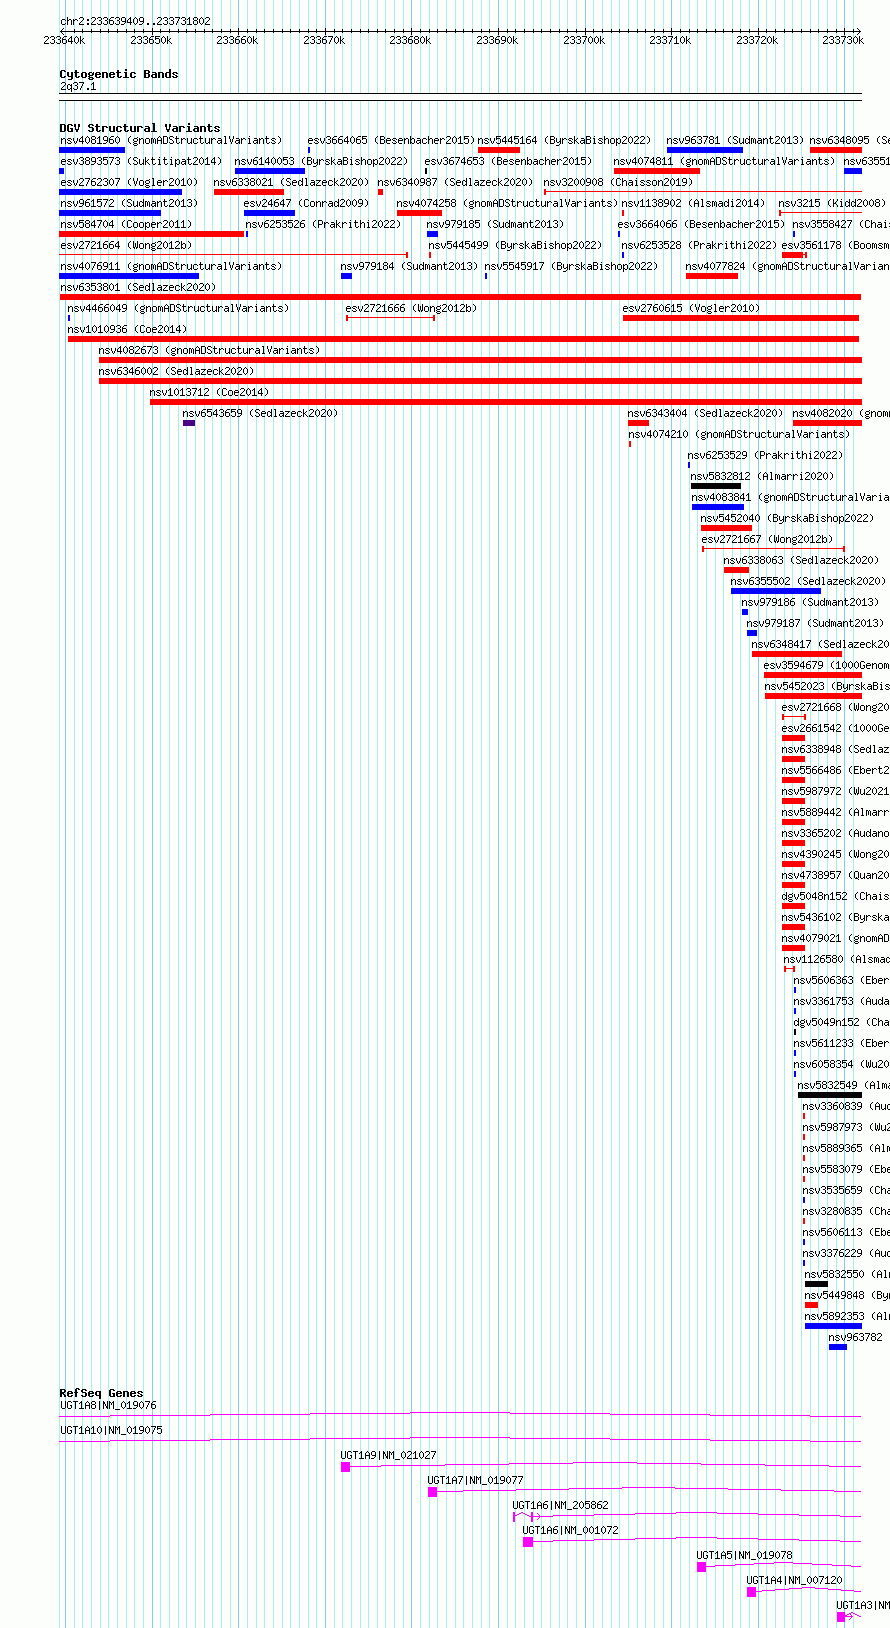Image resolution: width=890 pixels, height=1628 pixels.
Task: Select nsv961572 Sudmant2013 variant
Action: 129,203
